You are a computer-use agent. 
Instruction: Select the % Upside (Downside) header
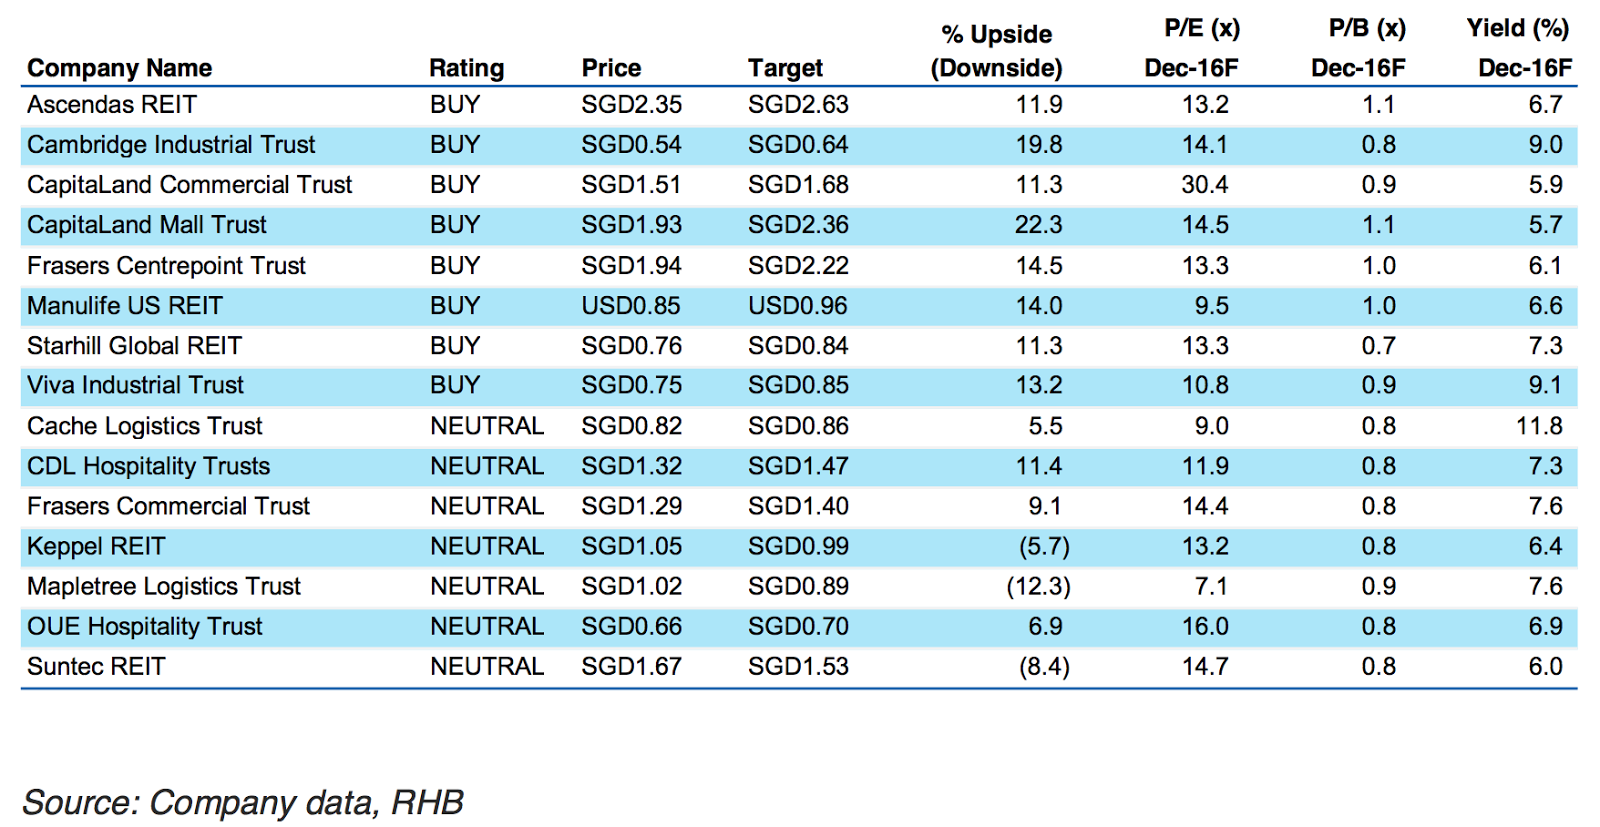click(x=996, y=51)
